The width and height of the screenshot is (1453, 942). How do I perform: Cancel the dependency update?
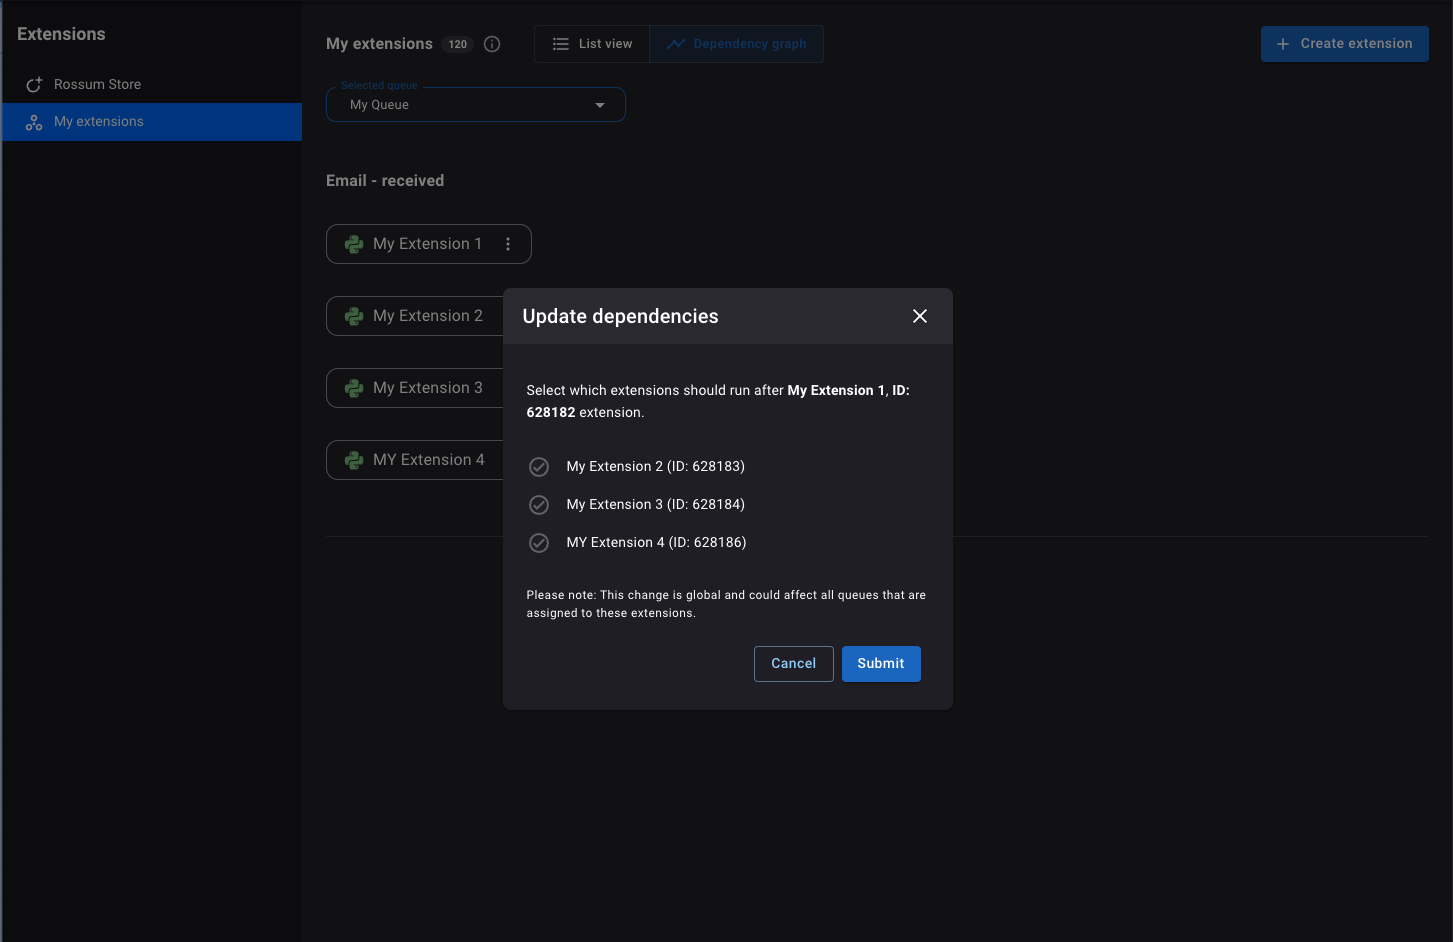pos(794,664)
